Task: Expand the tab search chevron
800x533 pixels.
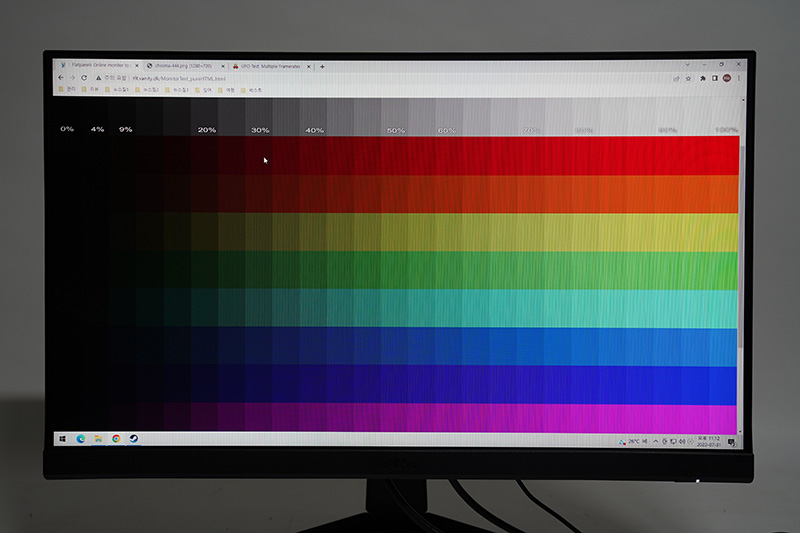Action: pyautogui.click(x=687, y=64)
